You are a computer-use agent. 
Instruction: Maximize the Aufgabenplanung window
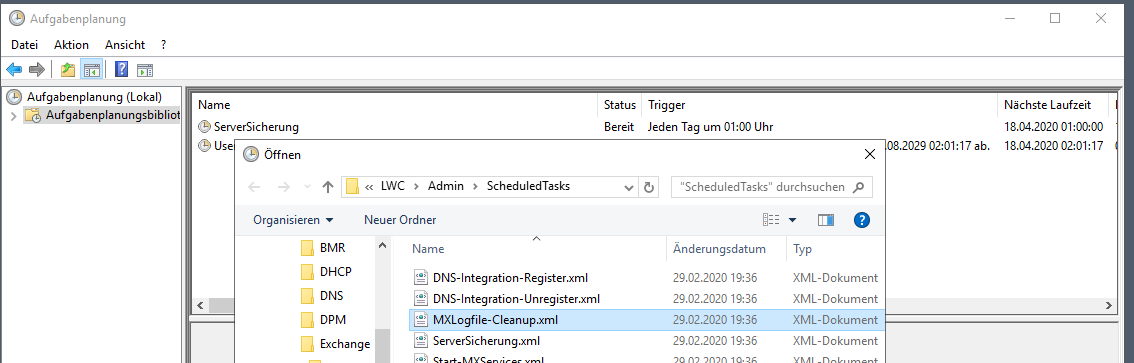(1055, 18)
